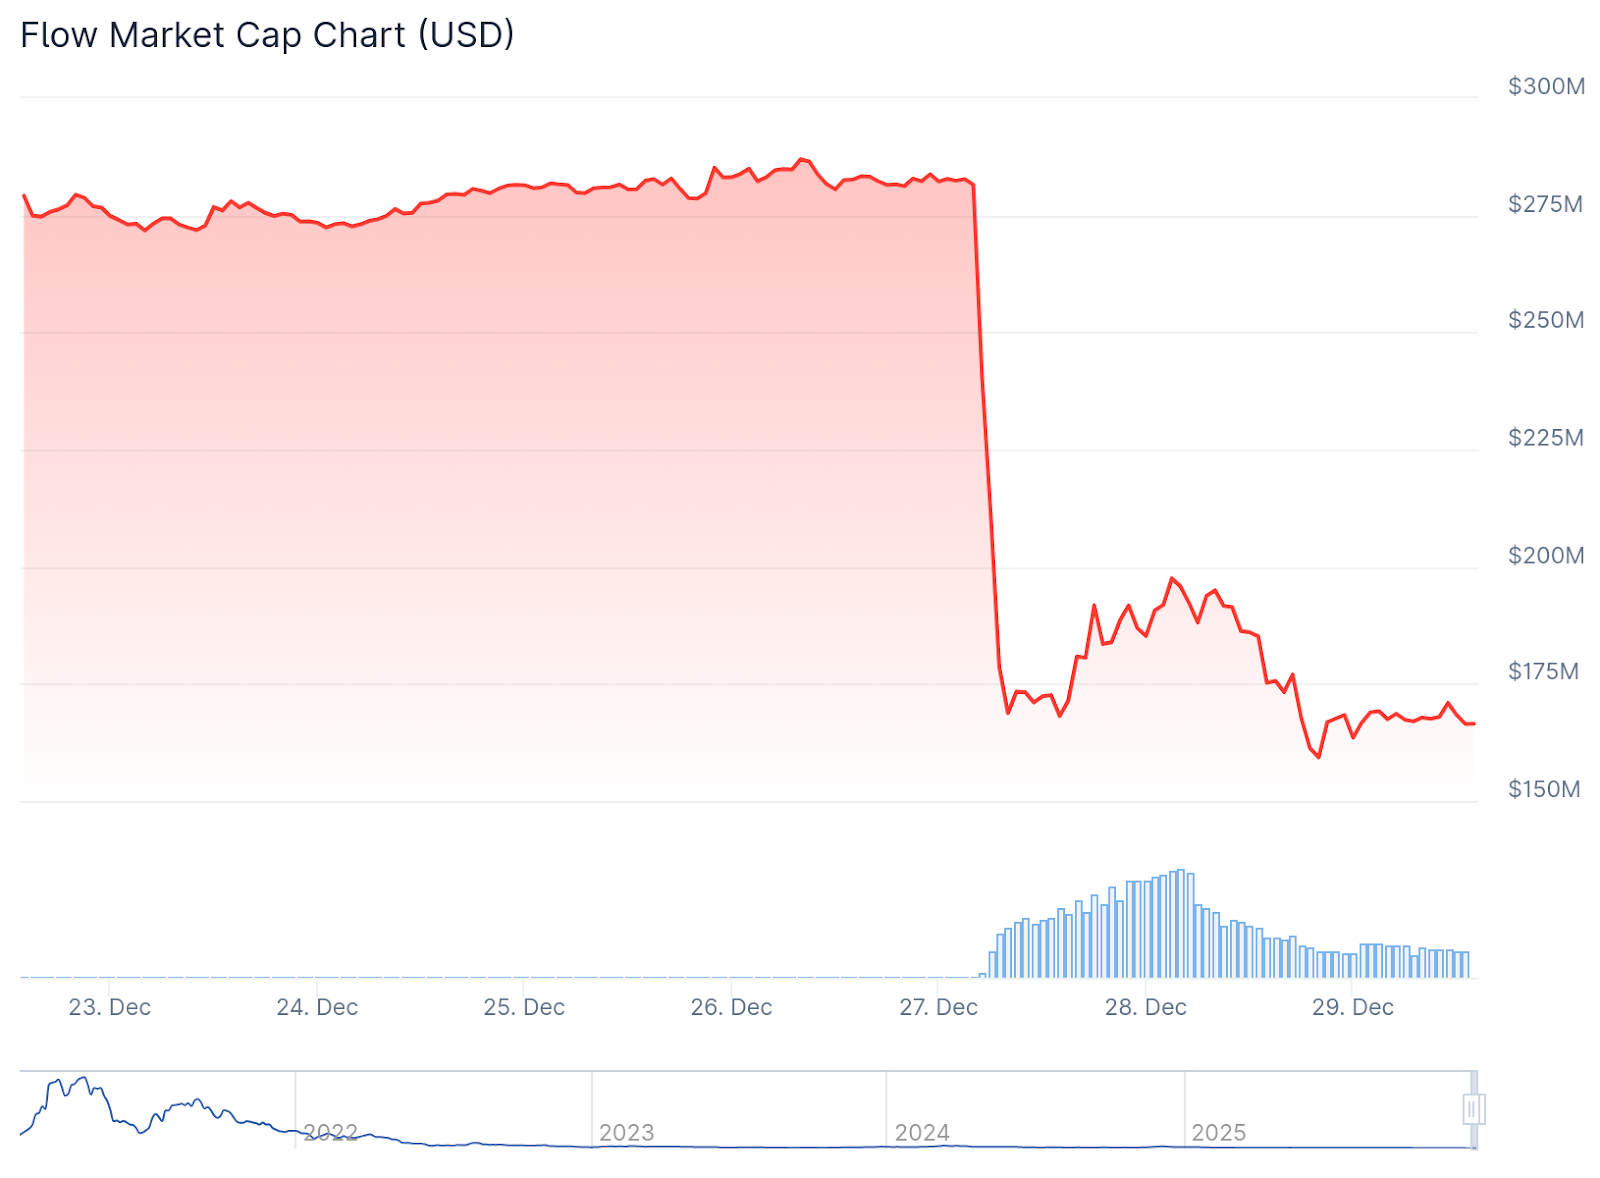Image resolution: width=1600 pixels, height=1178 pixels.
Task: Click the 23. Dec date label
Action: coord(110,1008)
